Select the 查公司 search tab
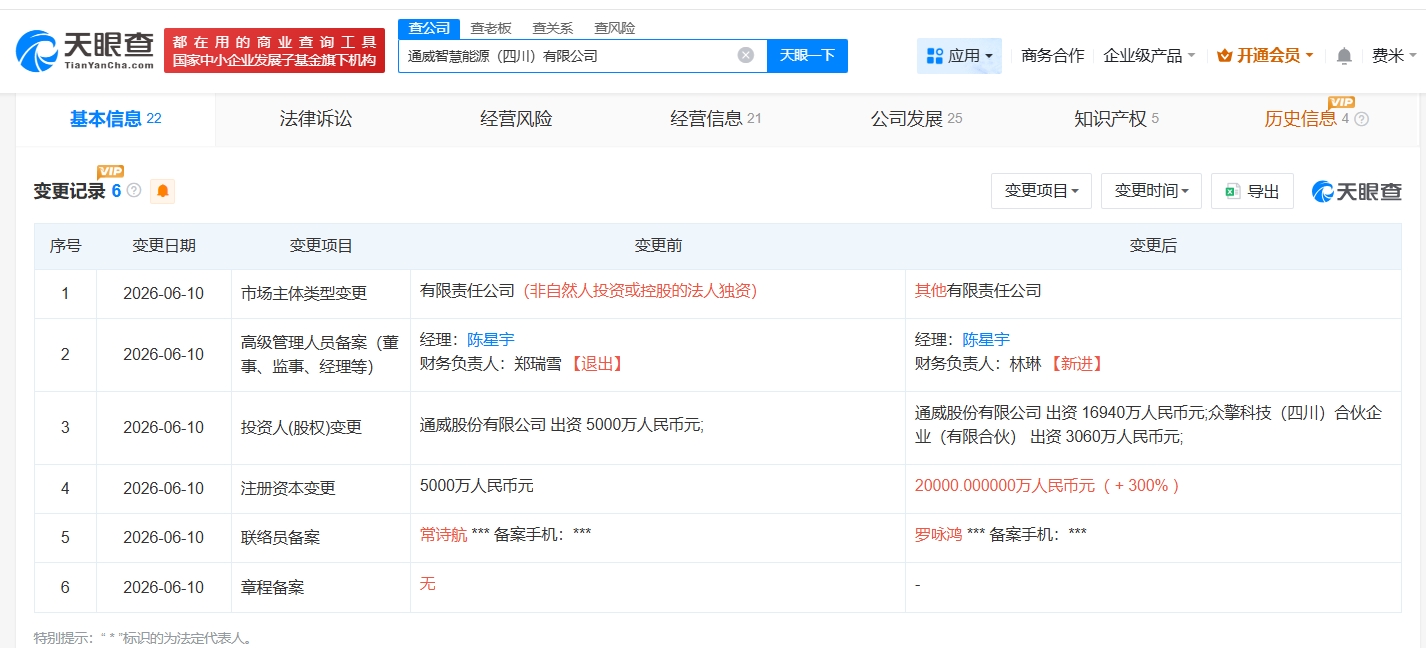The image size is (1426, 648). [429, 28]
